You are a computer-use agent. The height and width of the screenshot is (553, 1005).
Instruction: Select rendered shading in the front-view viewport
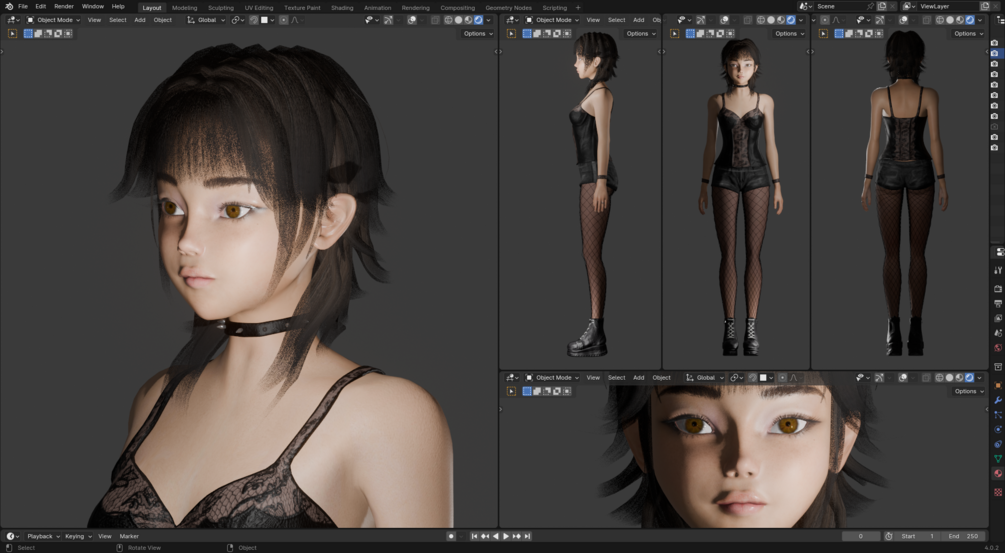791,20
